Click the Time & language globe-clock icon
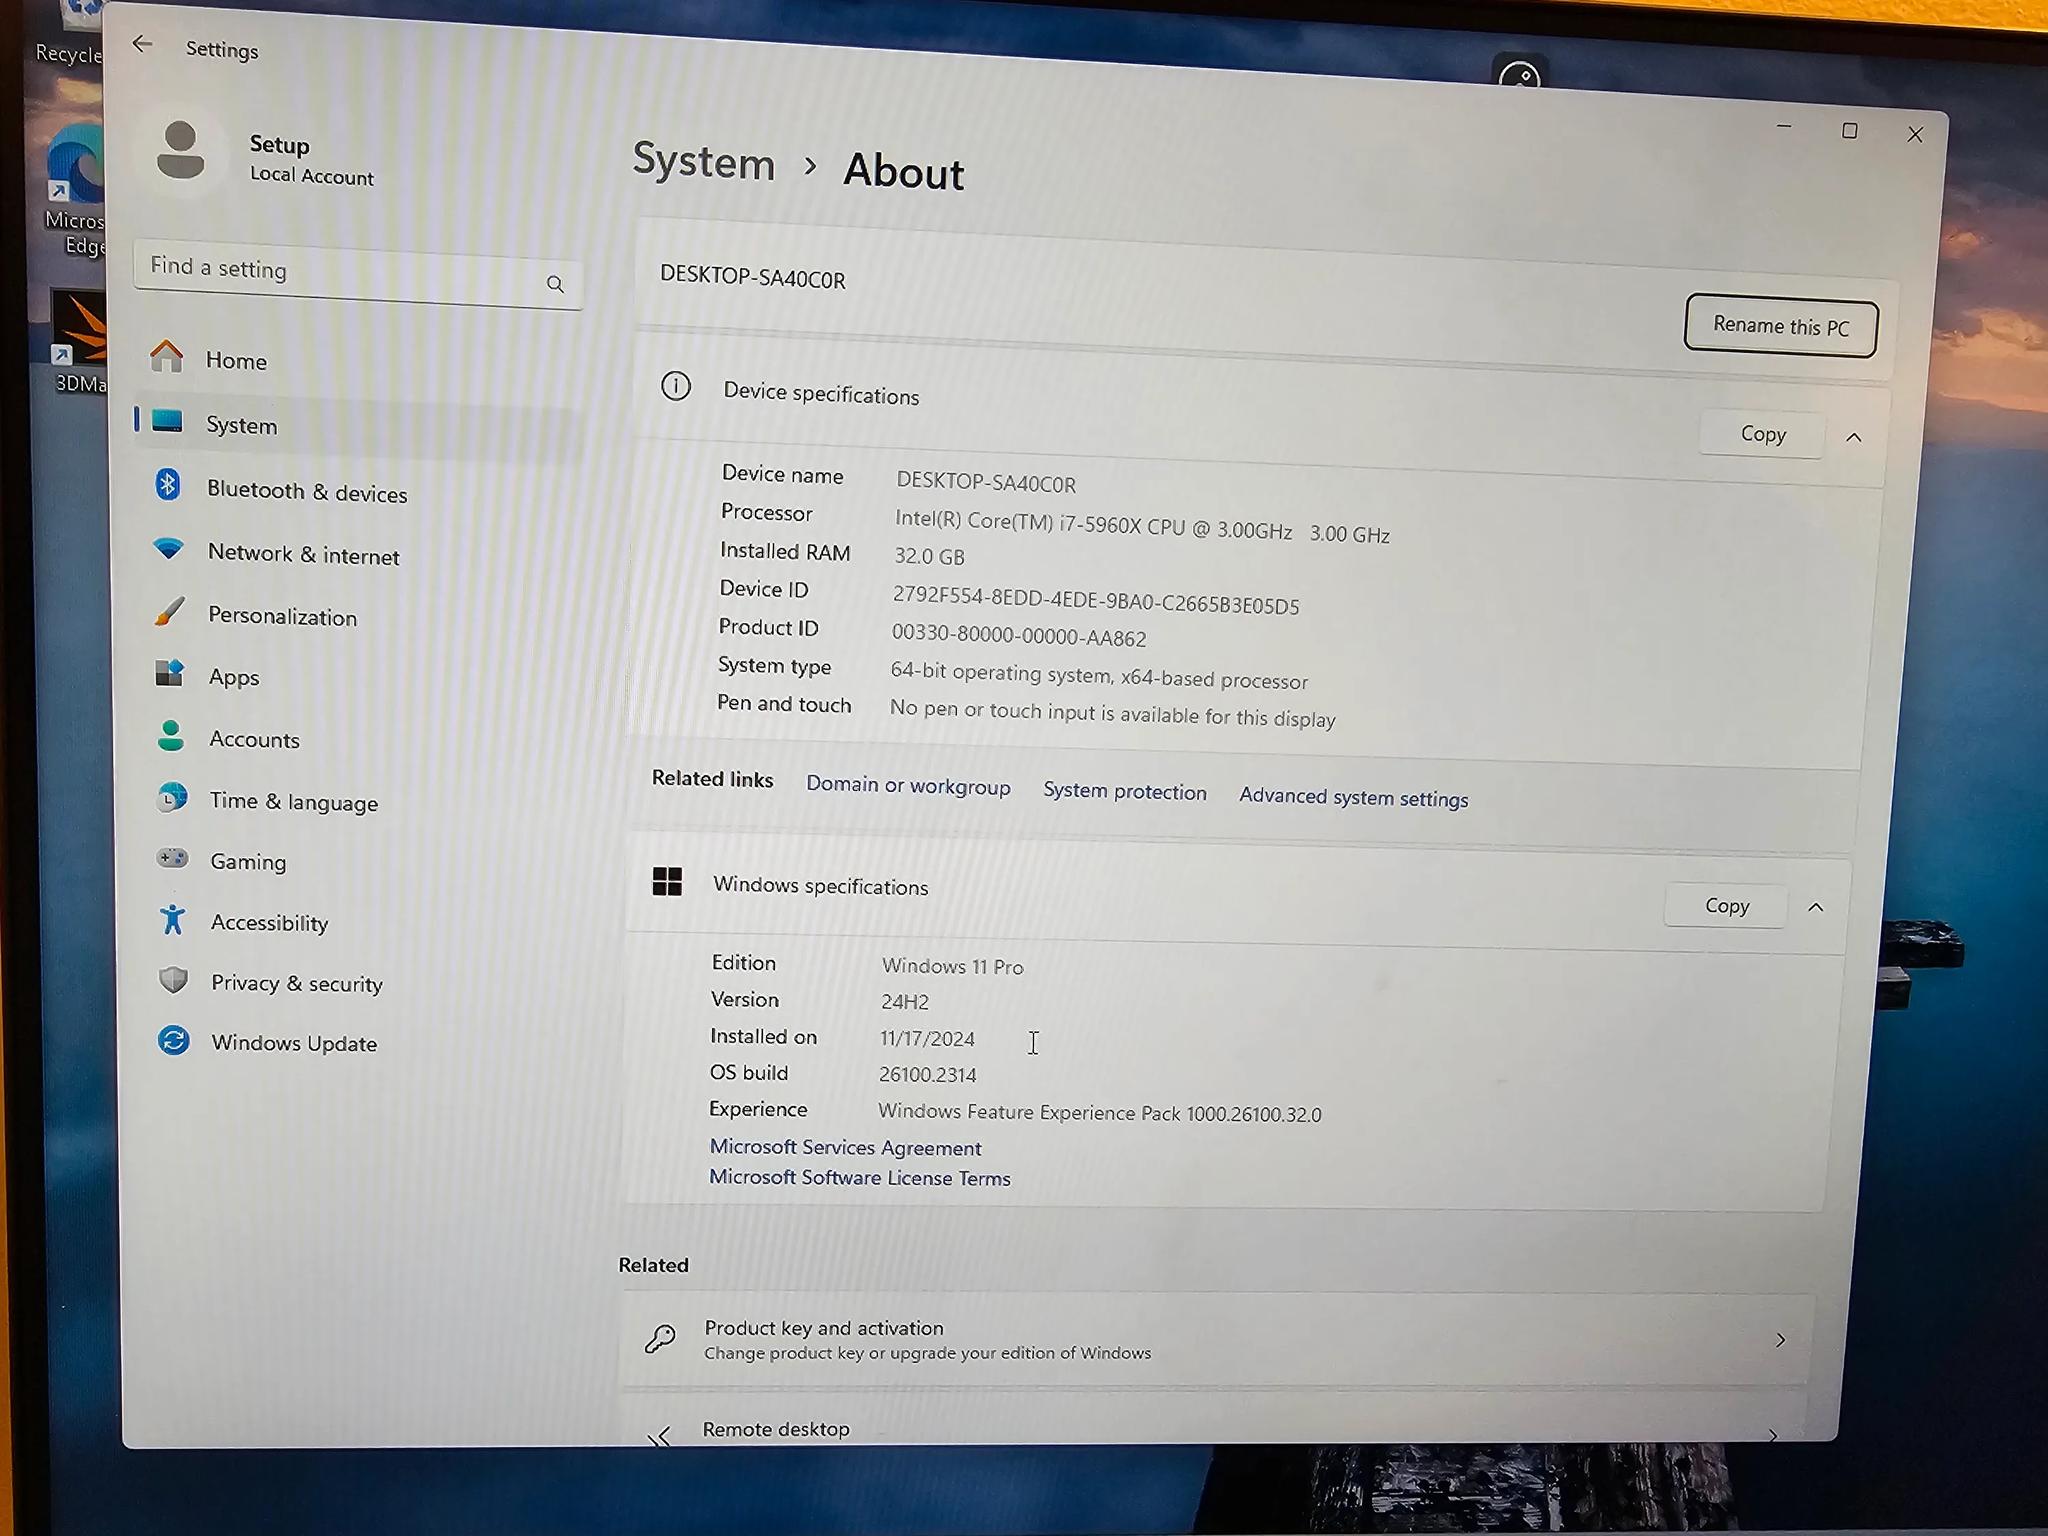This screenshot has width=2048, height=1536. tap(172, 797)
